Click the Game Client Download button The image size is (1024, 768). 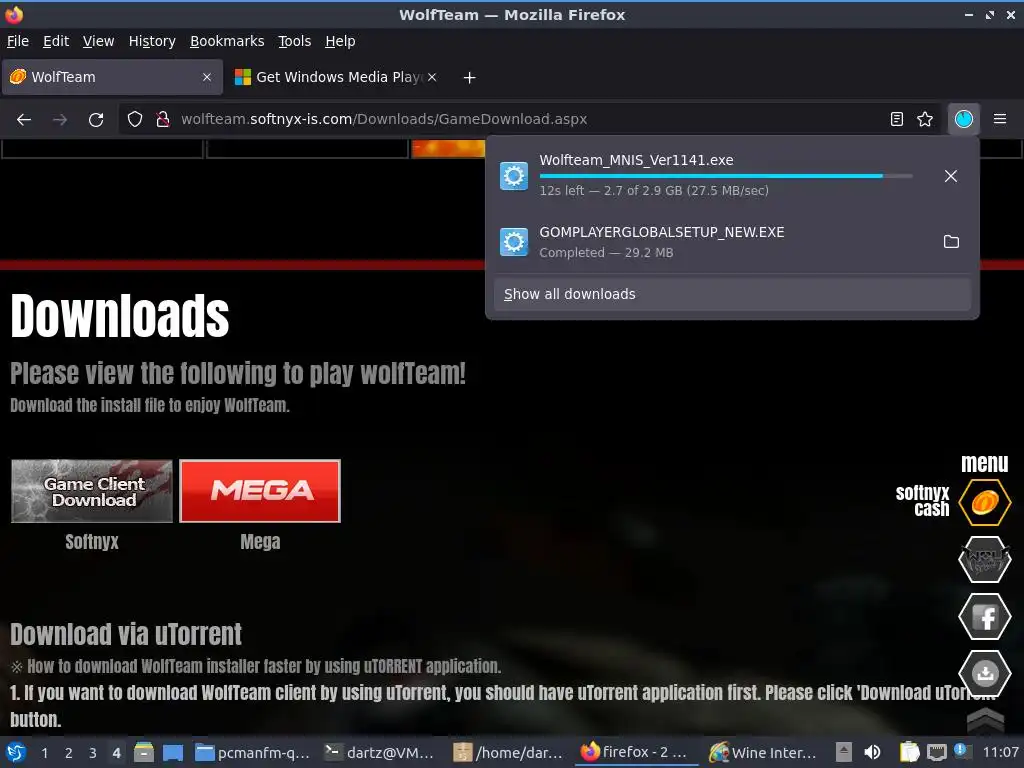pyautogui.click(x=91, y=491)
